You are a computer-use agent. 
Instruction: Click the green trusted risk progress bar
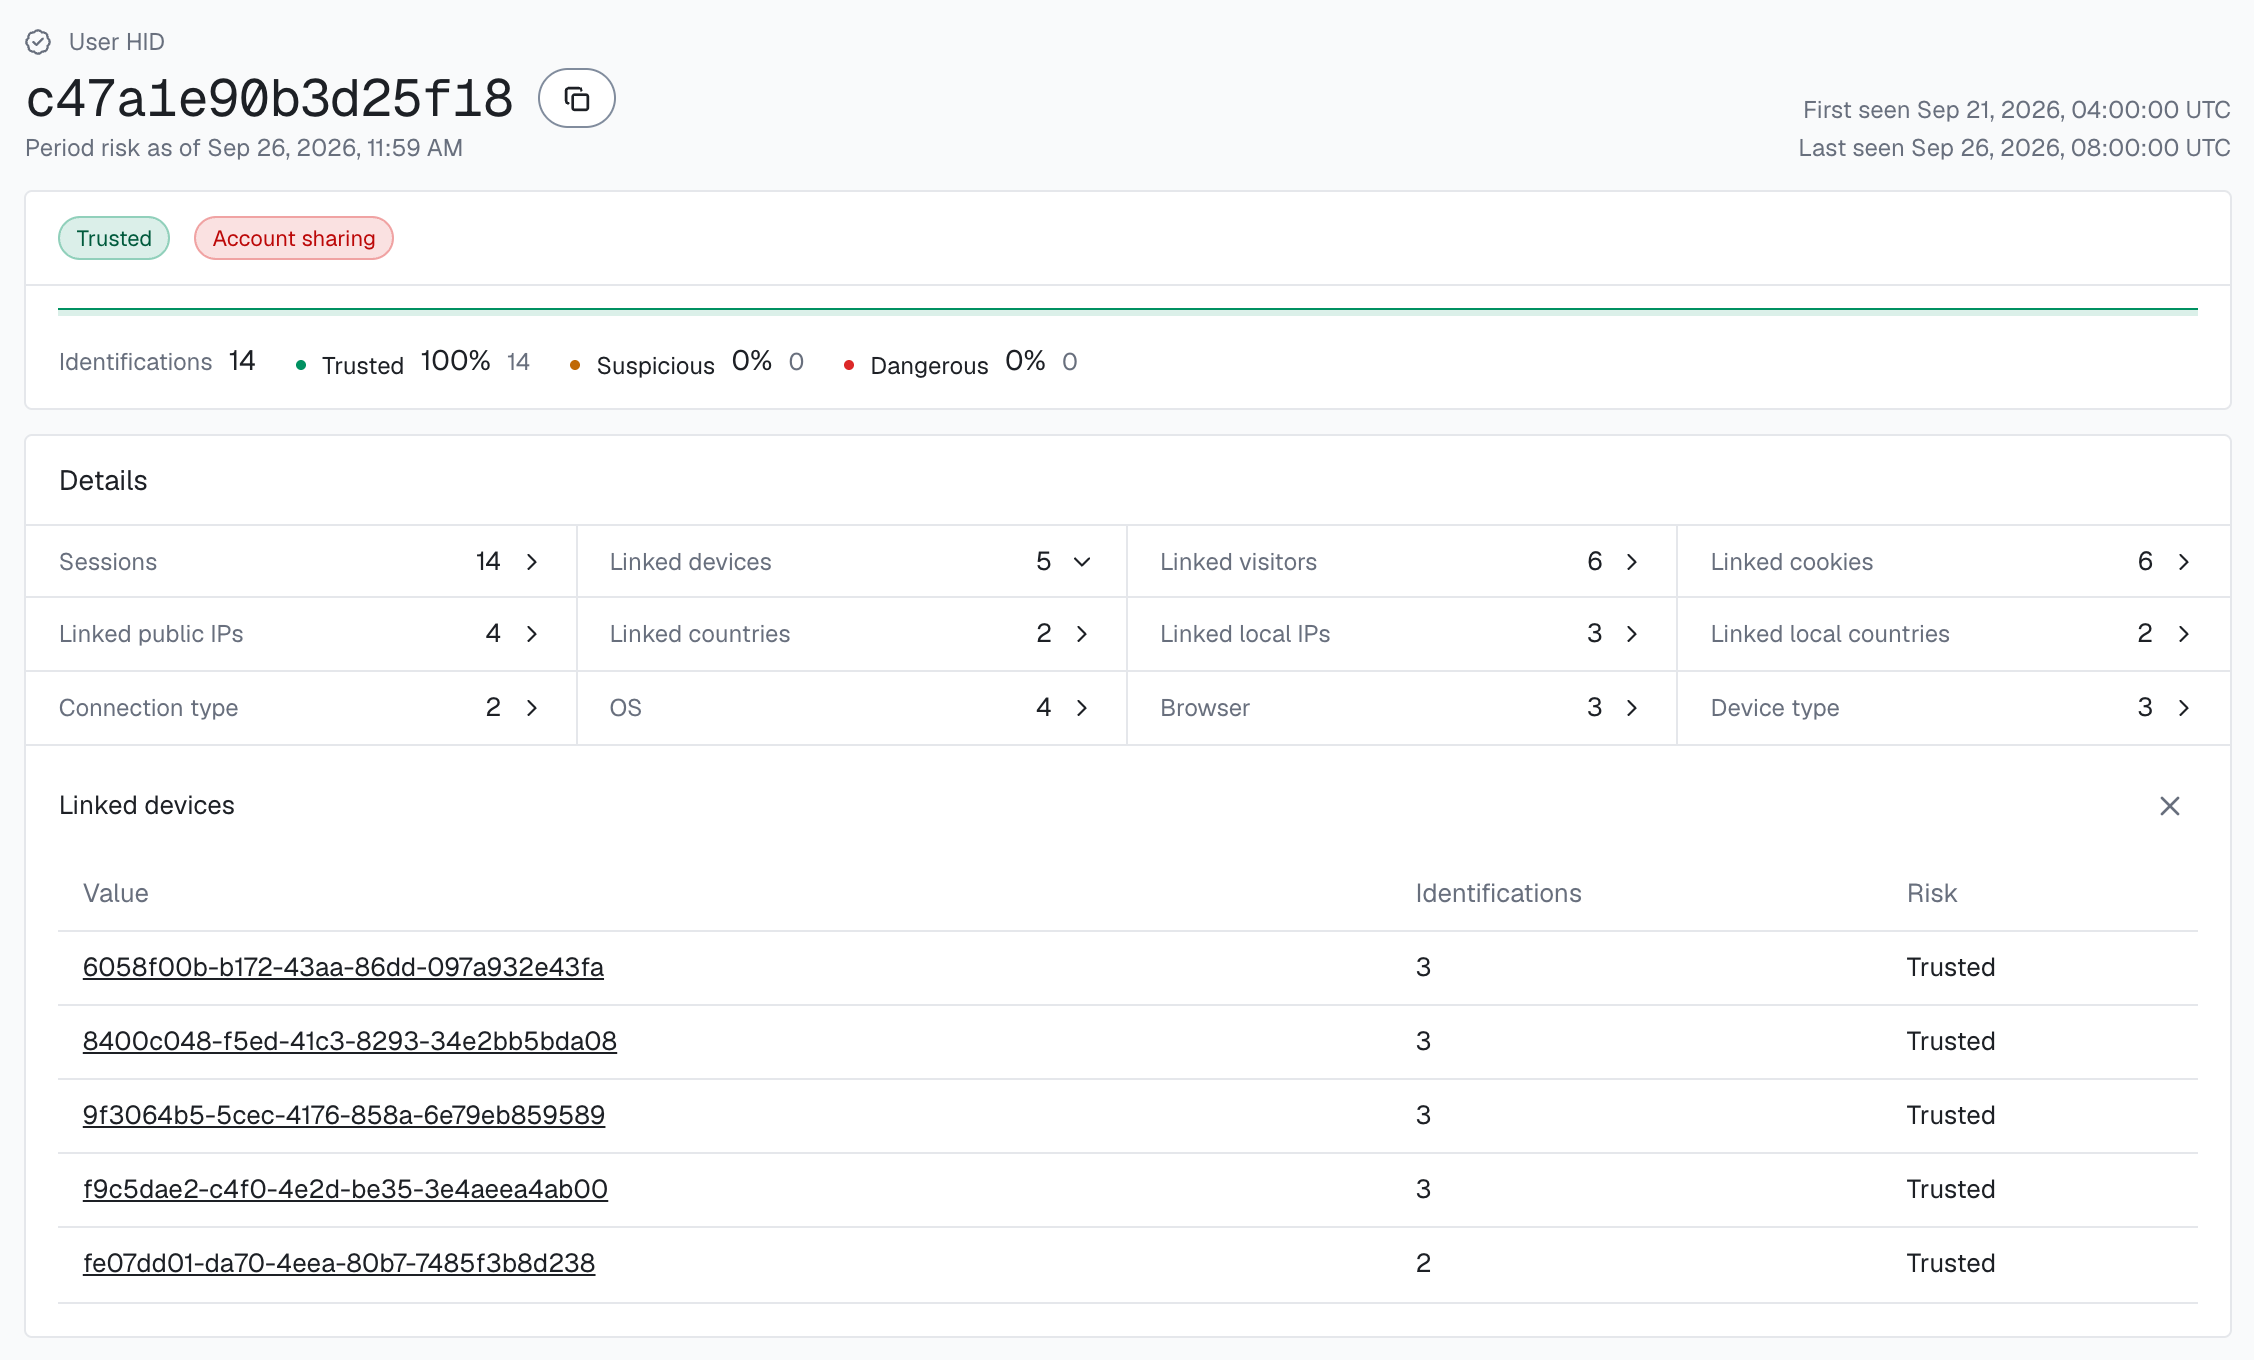pos(1127,310)
